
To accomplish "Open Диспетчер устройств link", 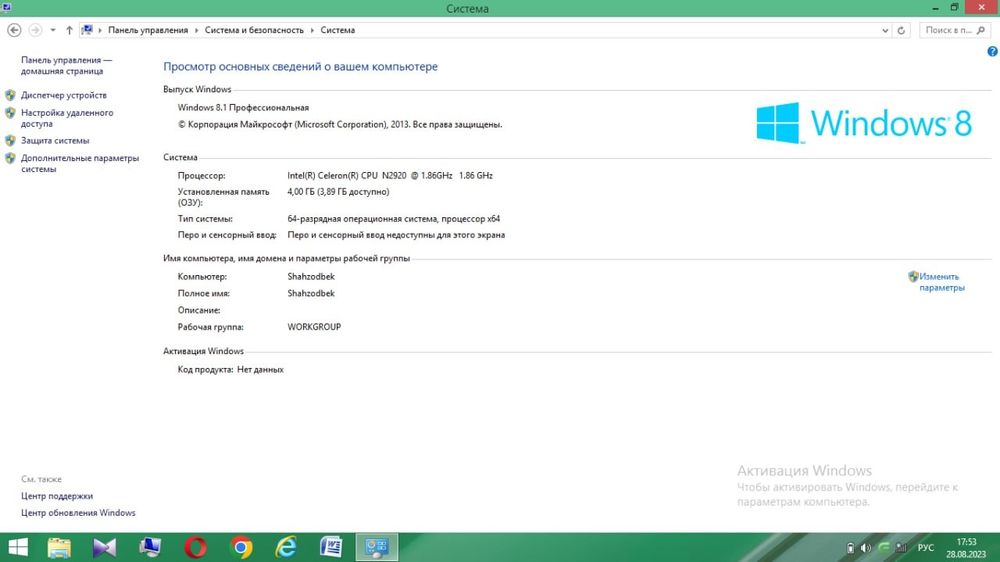I will (64, 95).
